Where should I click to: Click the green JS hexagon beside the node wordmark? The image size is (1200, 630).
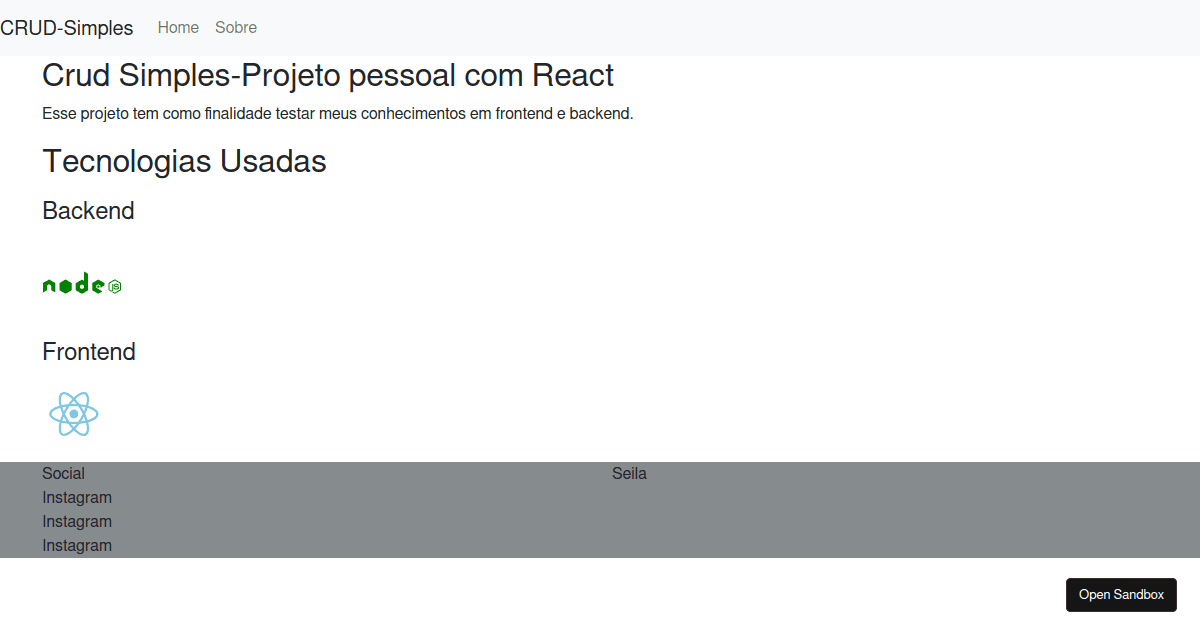point(114,285)
